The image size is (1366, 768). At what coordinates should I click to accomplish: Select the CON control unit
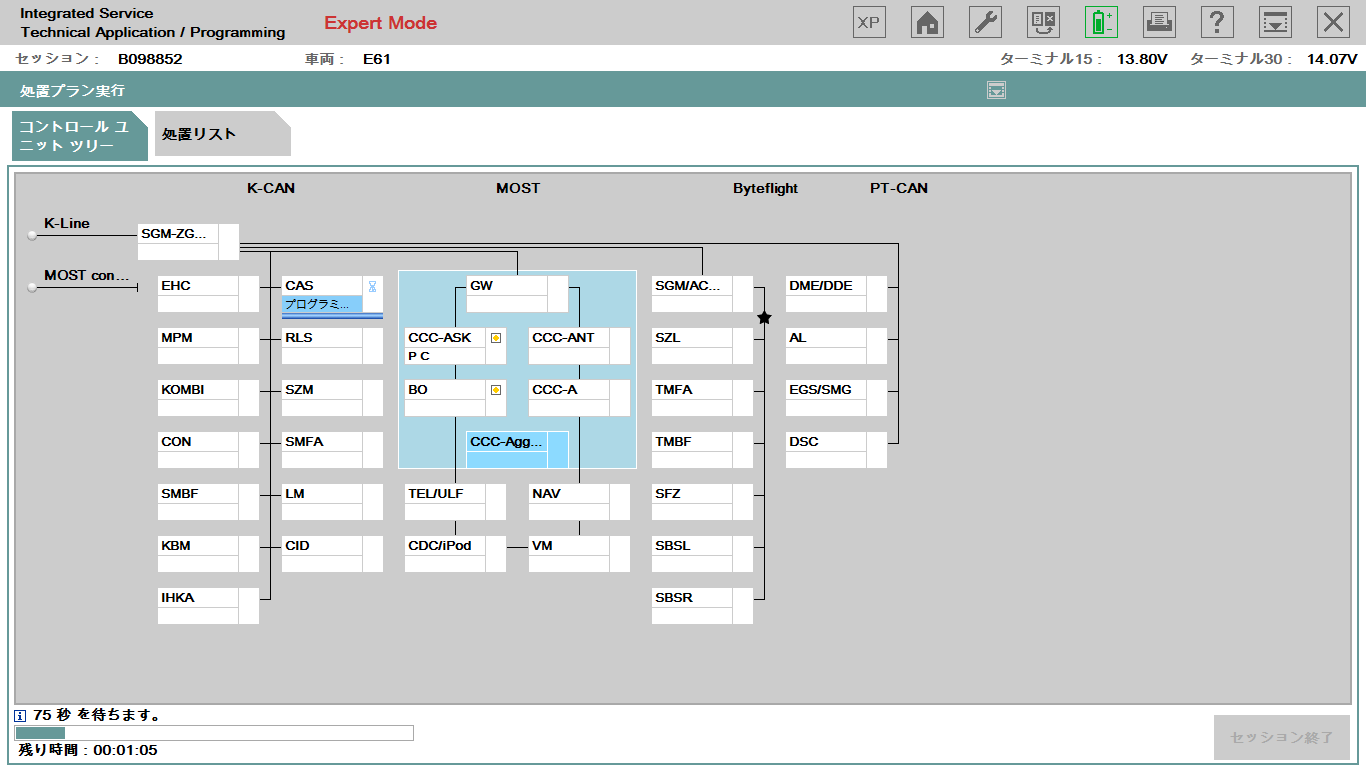click(x=208, y=450)
